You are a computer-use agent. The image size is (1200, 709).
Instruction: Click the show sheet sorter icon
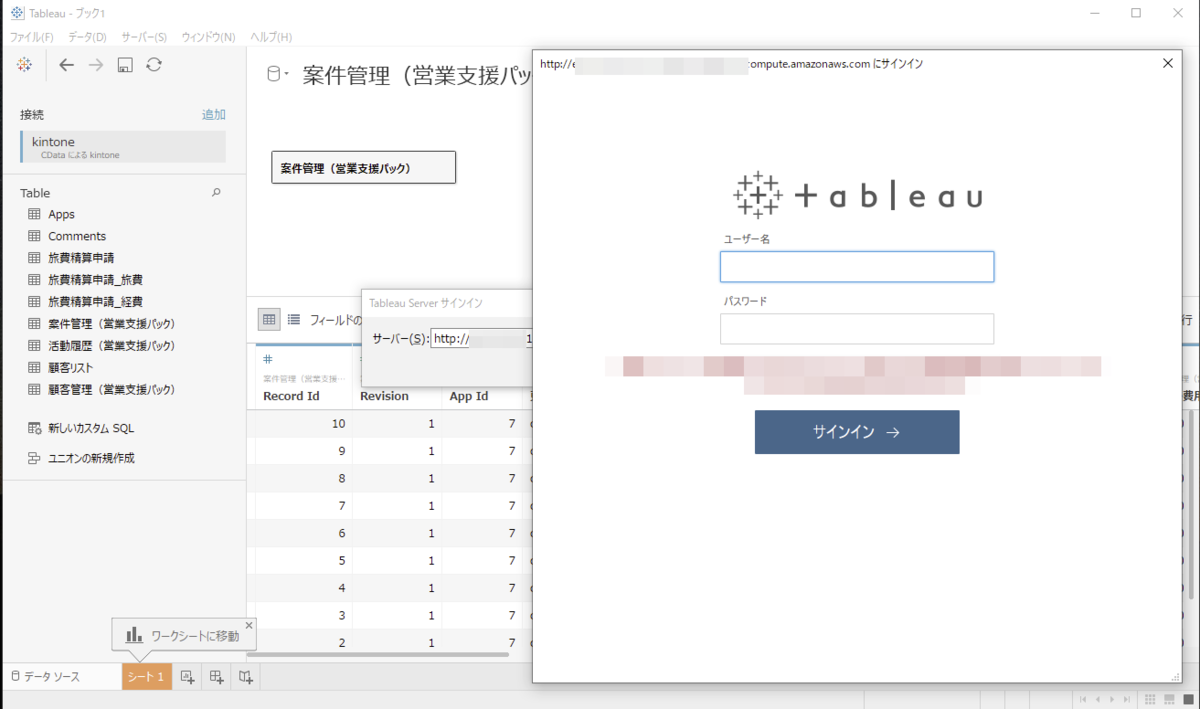pyautogui.click(x=1151, y=699)
